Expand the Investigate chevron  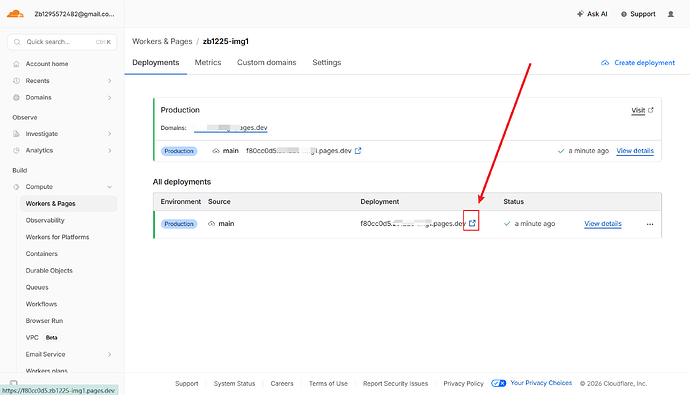pos(110,134)
